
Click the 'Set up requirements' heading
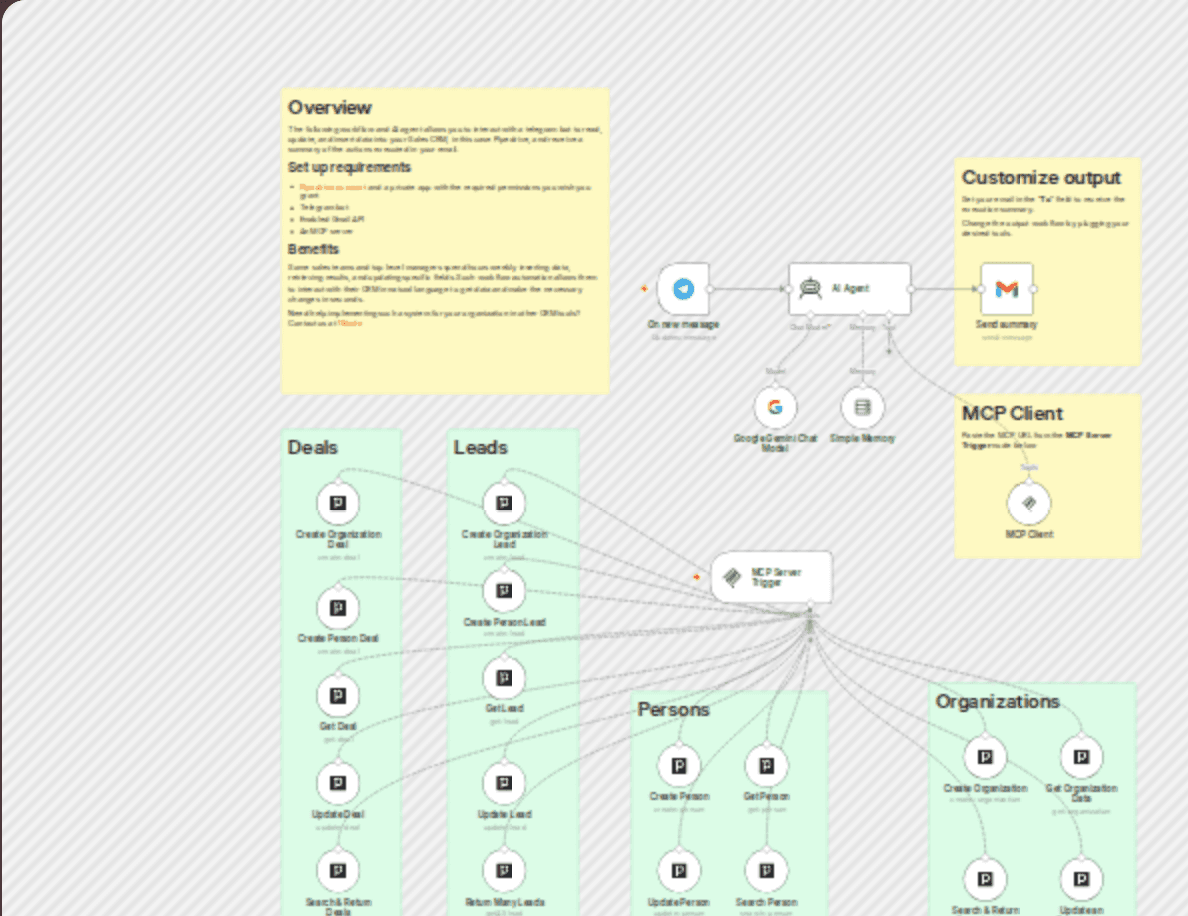(349, 167)
